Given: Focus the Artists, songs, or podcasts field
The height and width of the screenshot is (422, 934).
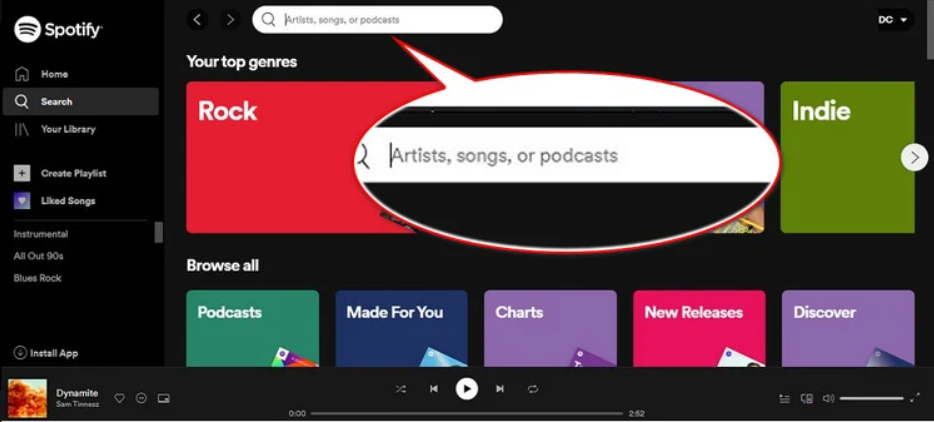Looking at the screenshot, I should pos(377,20).
